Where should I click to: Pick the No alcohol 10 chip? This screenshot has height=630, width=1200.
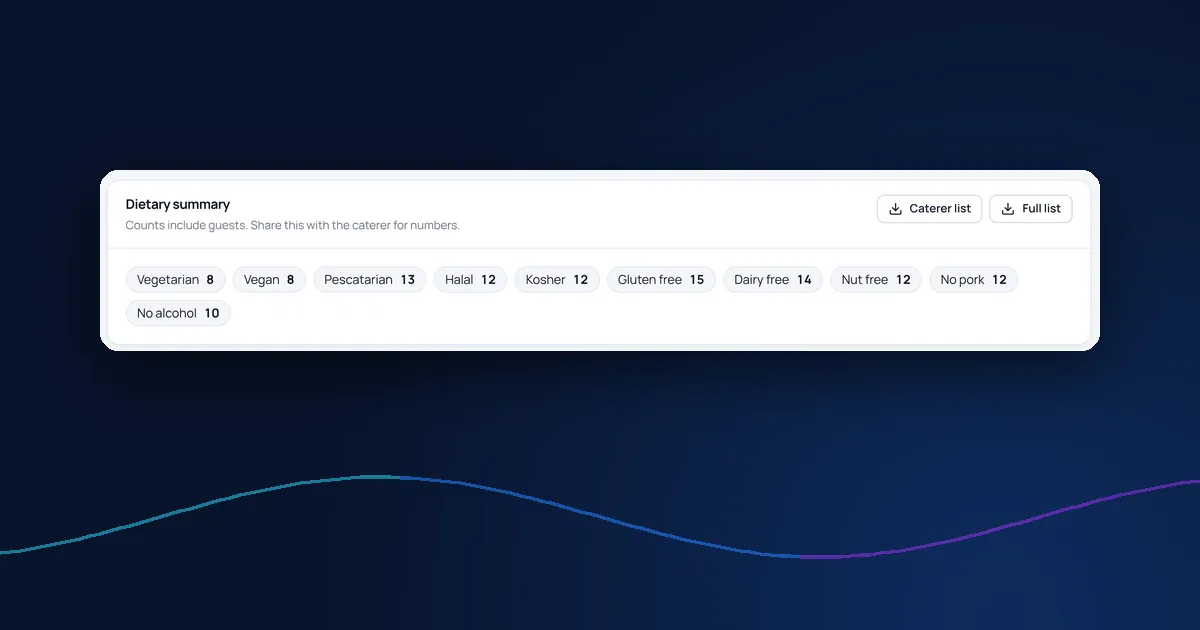178,313
